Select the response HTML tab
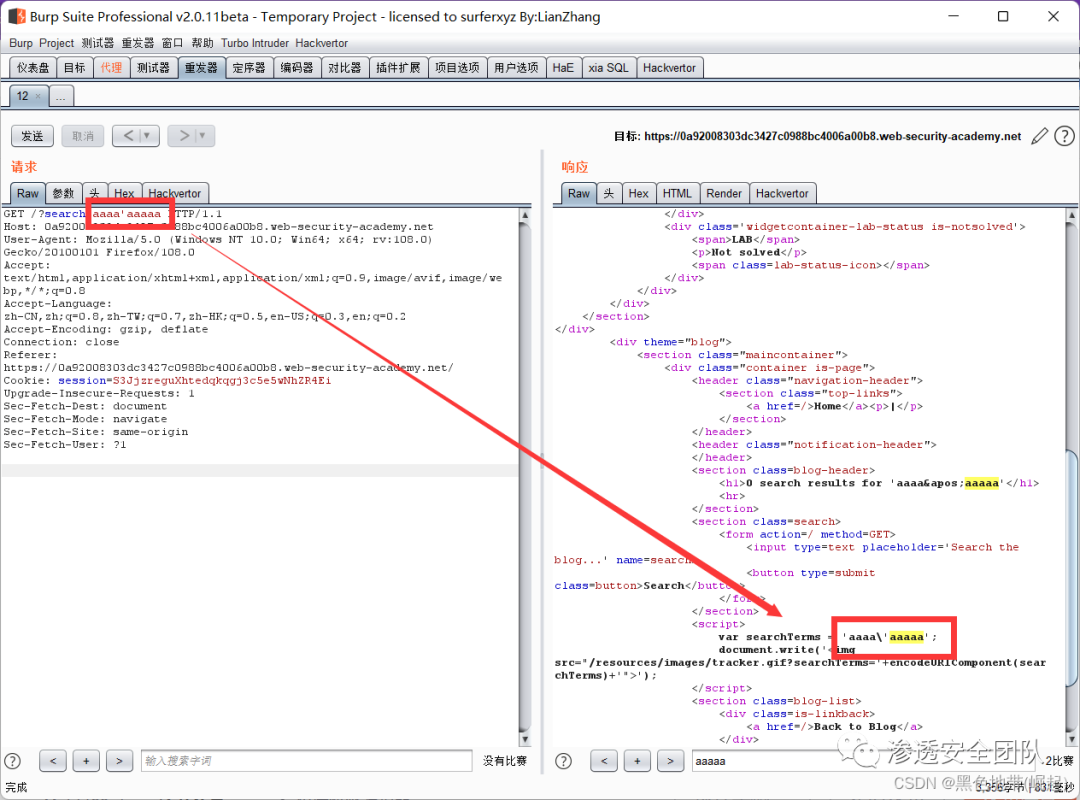Screen dimensions: 1080x800 (677, 194)
